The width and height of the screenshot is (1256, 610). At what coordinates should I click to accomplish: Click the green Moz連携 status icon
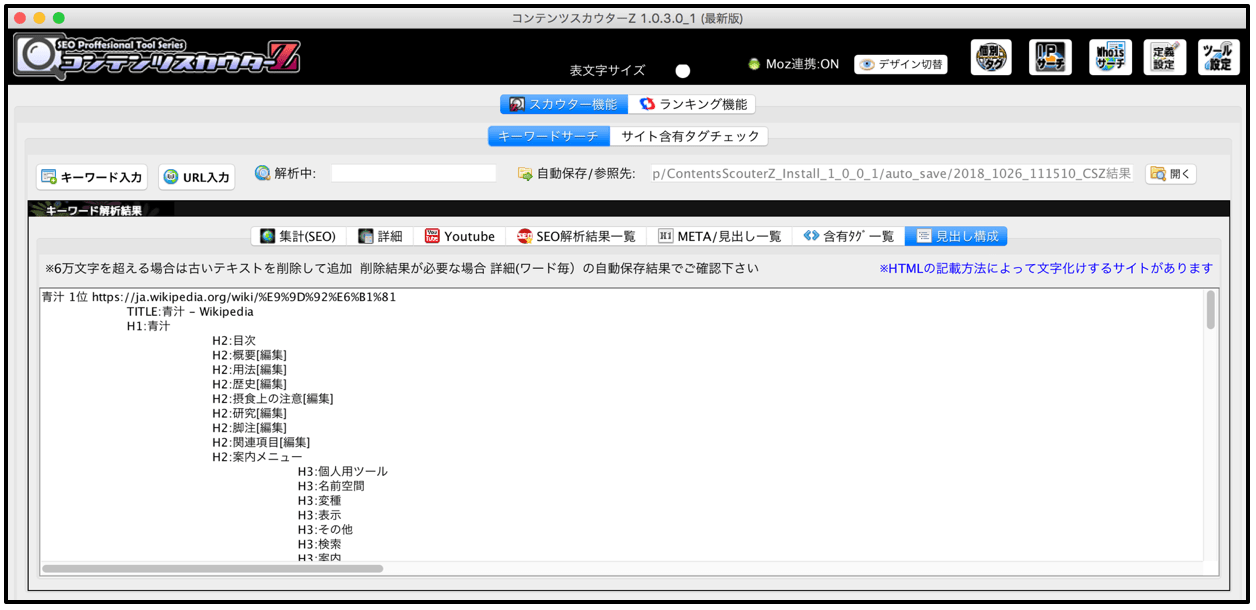(x=754, y=64)
